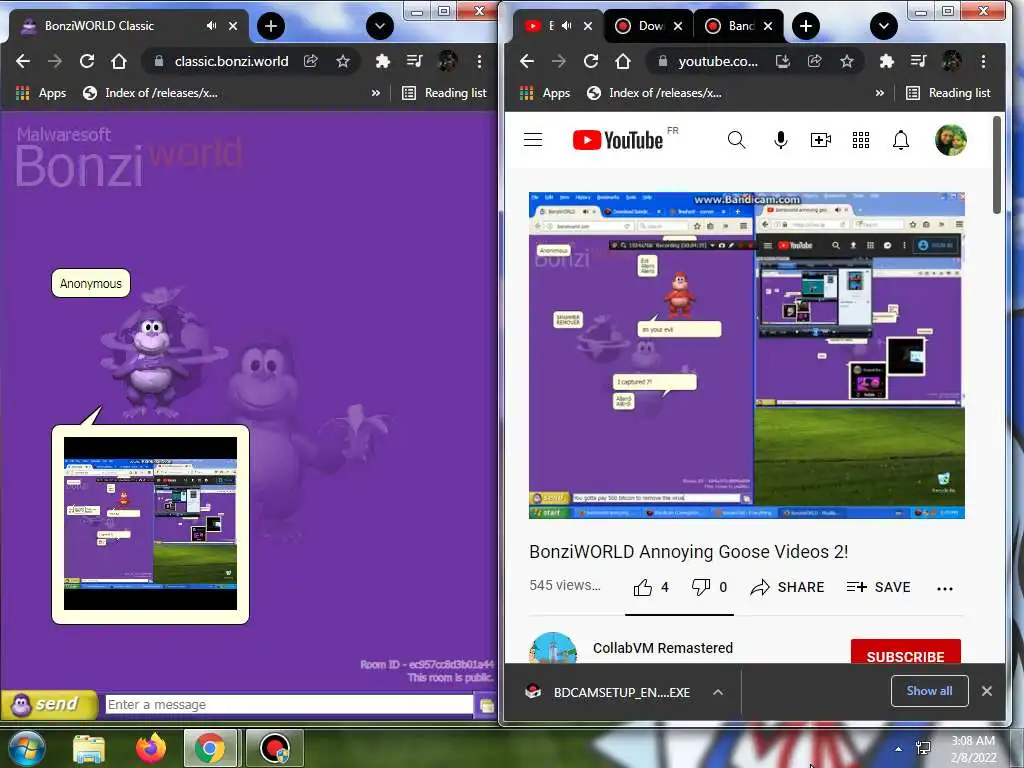Reload the classic.bonzi.world page

[x=87, y=61]
